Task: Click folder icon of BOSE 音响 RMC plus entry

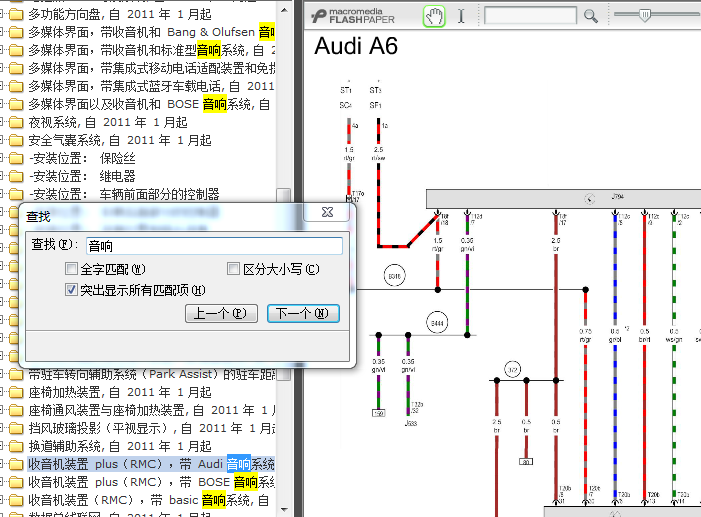Action: pos(16,482)
